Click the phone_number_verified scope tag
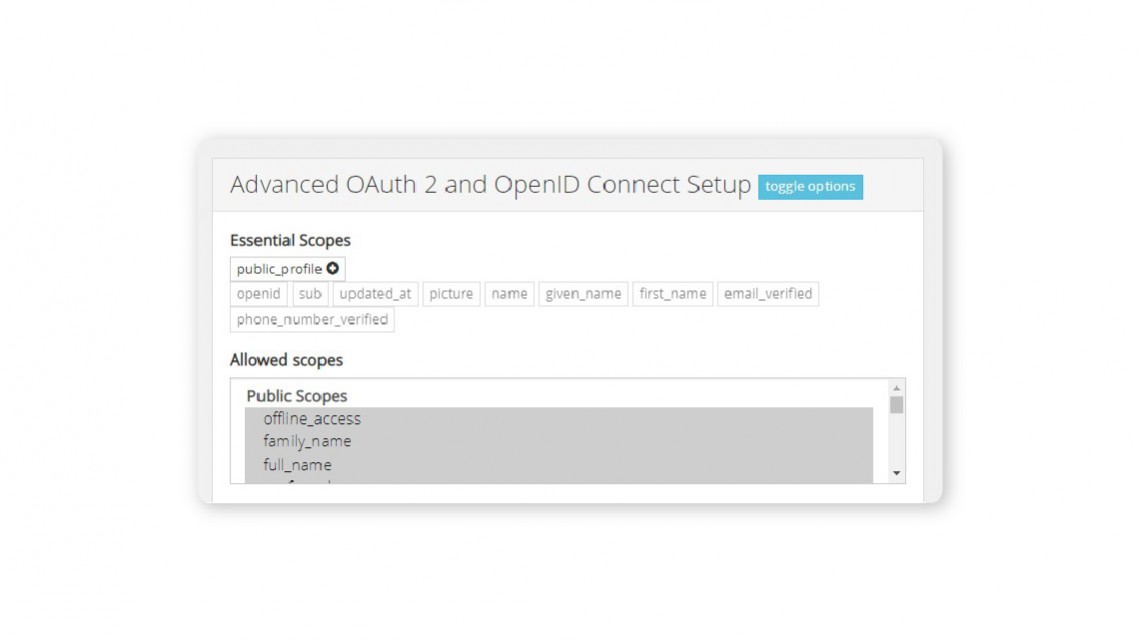Image resolution: width=1140 pixels, height=641 pixels. [312, 320]
